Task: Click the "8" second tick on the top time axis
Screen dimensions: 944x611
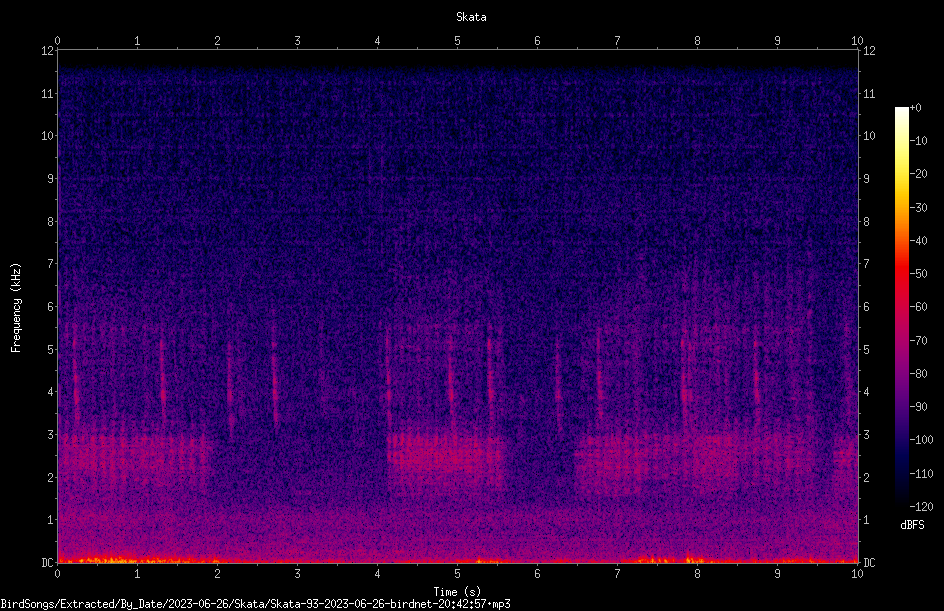Action: pyautogui.click(x=697, y=41)
